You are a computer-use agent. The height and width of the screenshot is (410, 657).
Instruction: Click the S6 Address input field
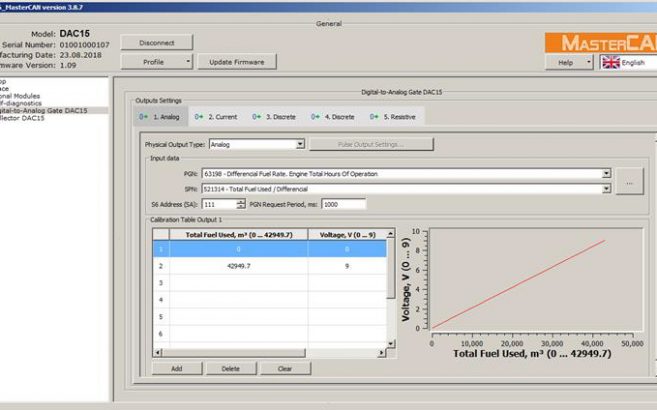219,204
